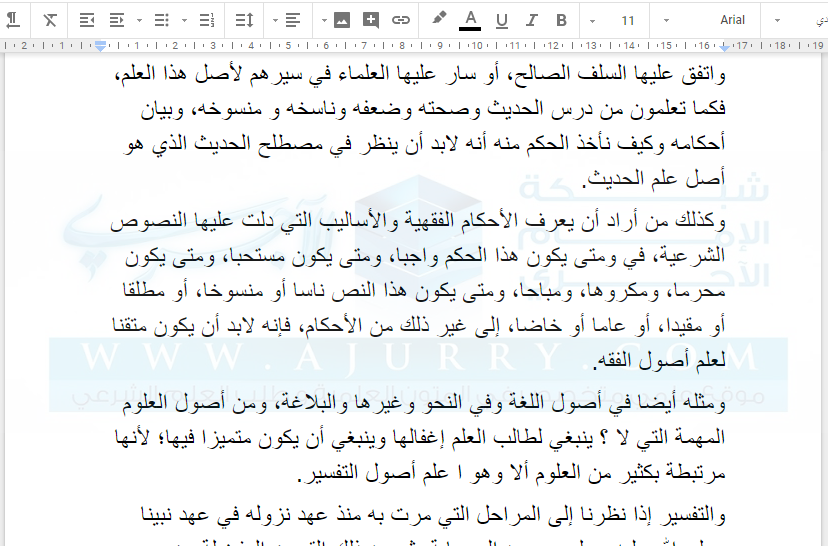The width and height of the screenshot is (828, 546).
Task: Click the font size field showing 11
Action: pos(628,20)
